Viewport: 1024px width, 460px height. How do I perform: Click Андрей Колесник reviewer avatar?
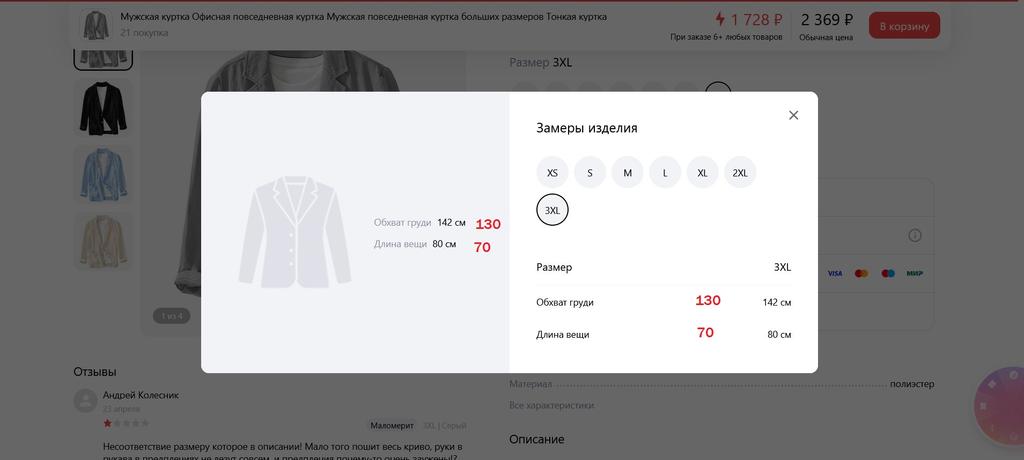[x=86, y=401]
